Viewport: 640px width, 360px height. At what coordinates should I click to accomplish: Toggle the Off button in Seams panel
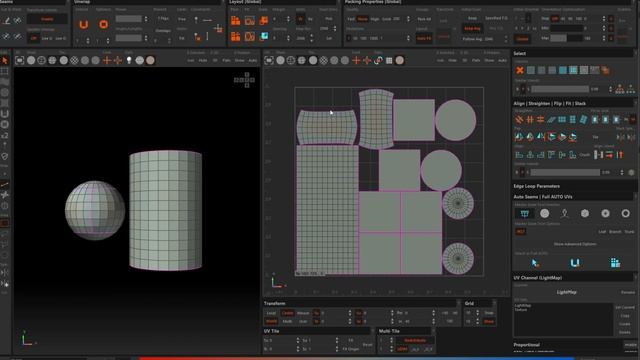point(33,38)
